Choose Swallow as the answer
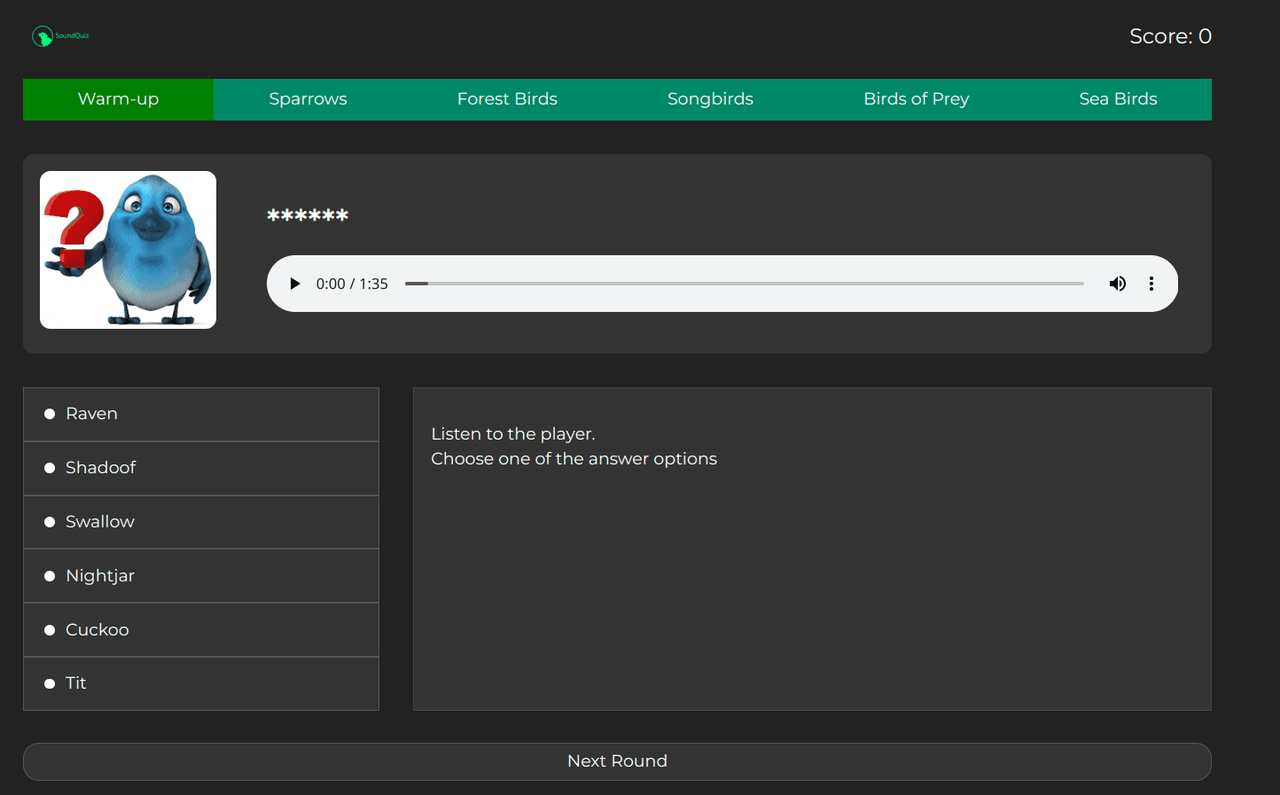1280x795 pixels. 201,522
